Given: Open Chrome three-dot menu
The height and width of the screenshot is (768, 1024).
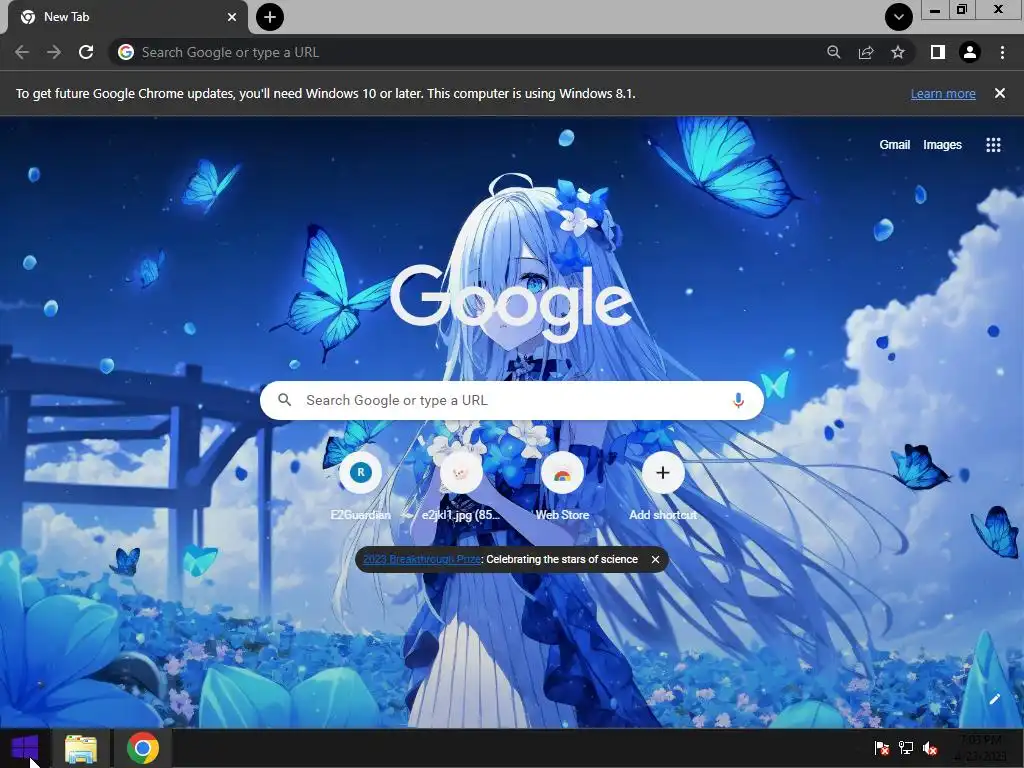Looking at the screenshot, I should tap(1002, 52).
